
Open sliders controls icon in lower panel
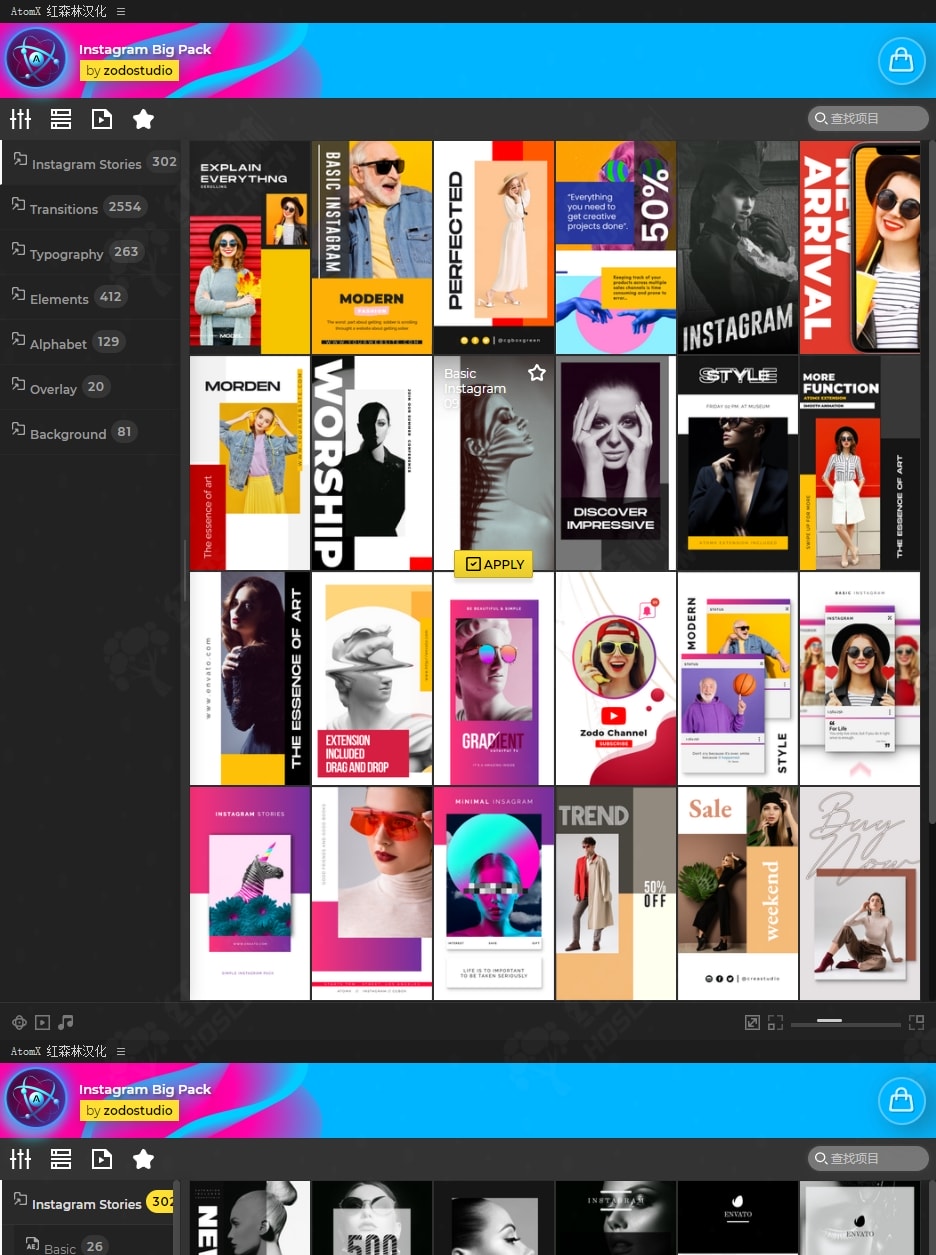pyautogui.click(x=21, y=1159)
